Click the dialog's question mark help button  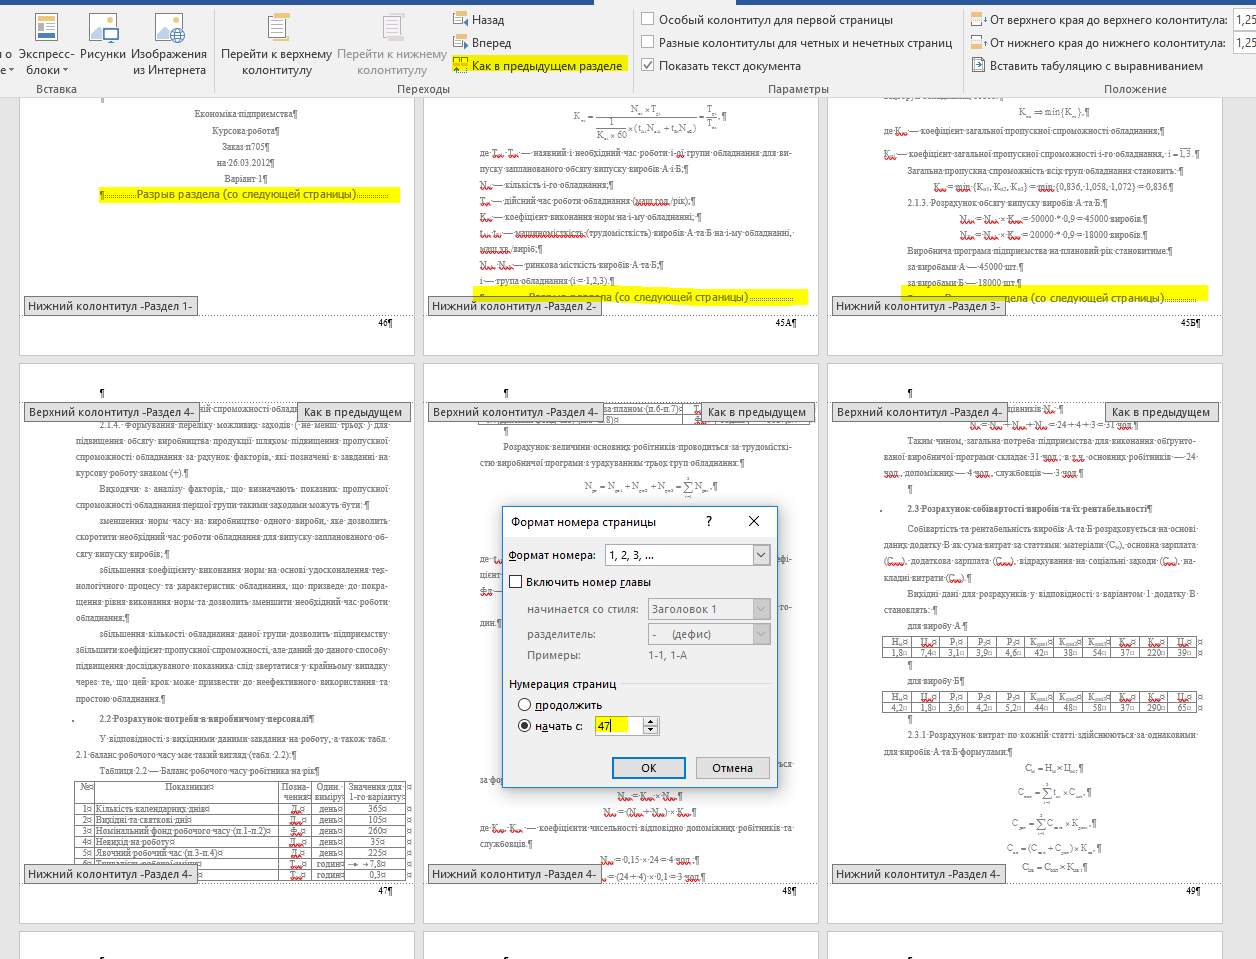click(709, 521)
